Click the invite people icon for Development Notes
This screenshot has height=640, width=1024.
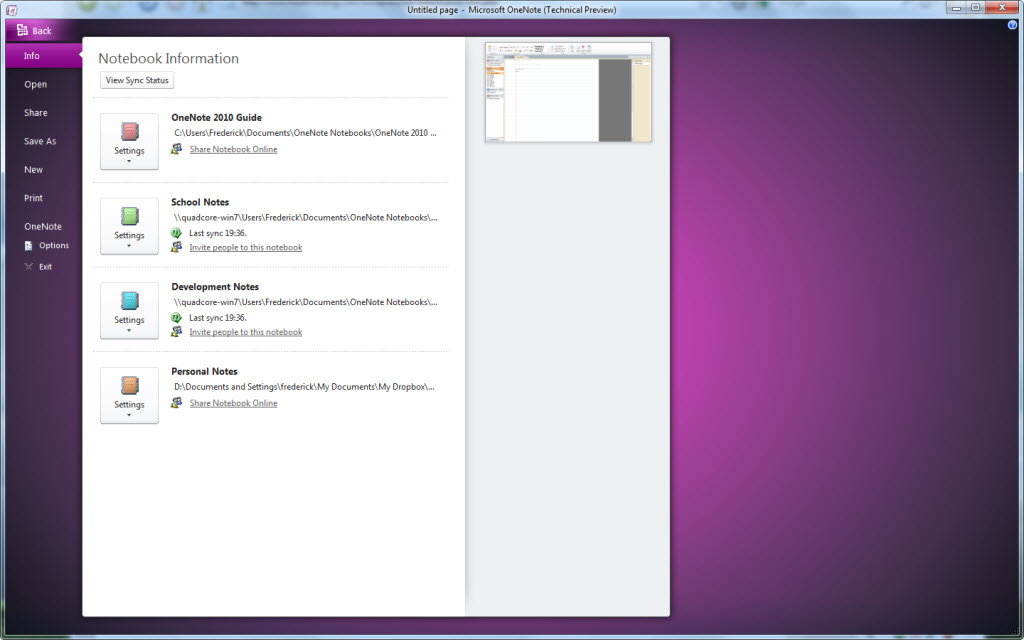tap(176, 332)
